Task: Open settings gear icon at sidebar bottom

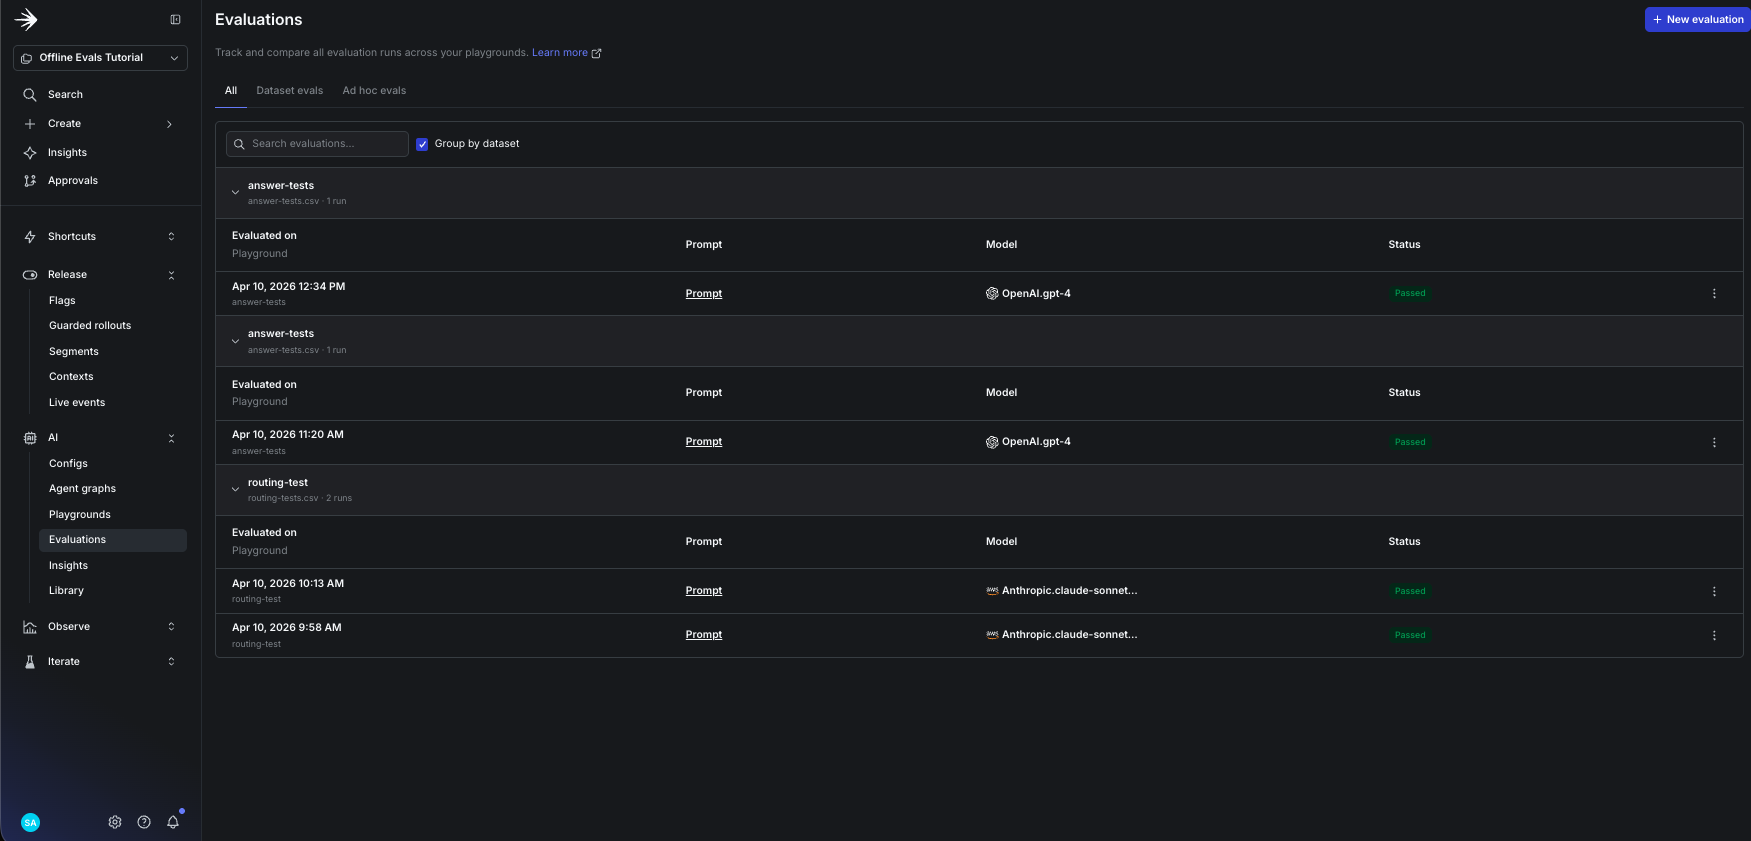Action: point(115,822)
